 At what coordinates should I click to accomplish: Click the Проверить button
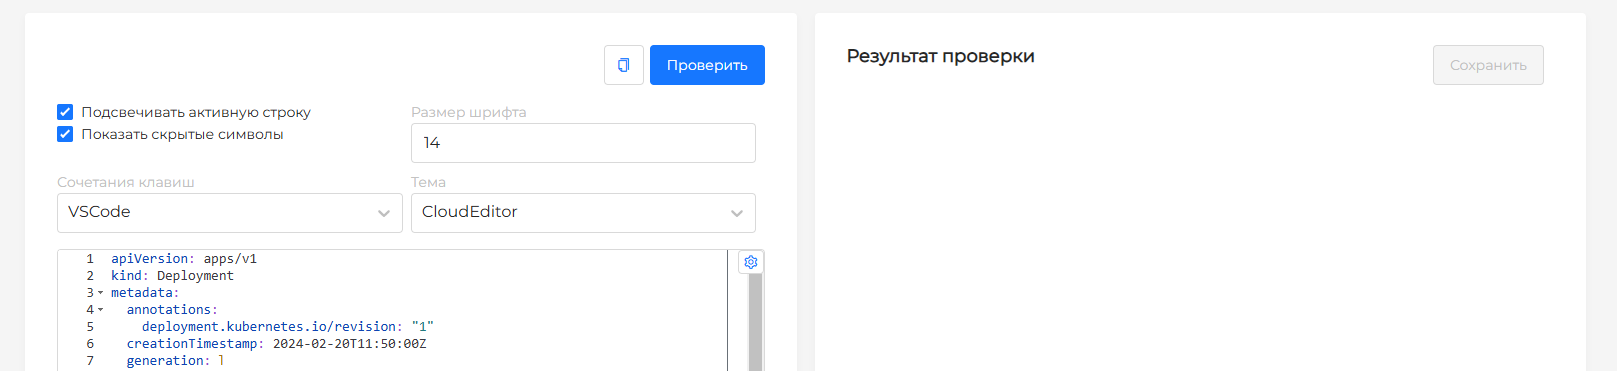click(707, 65)
